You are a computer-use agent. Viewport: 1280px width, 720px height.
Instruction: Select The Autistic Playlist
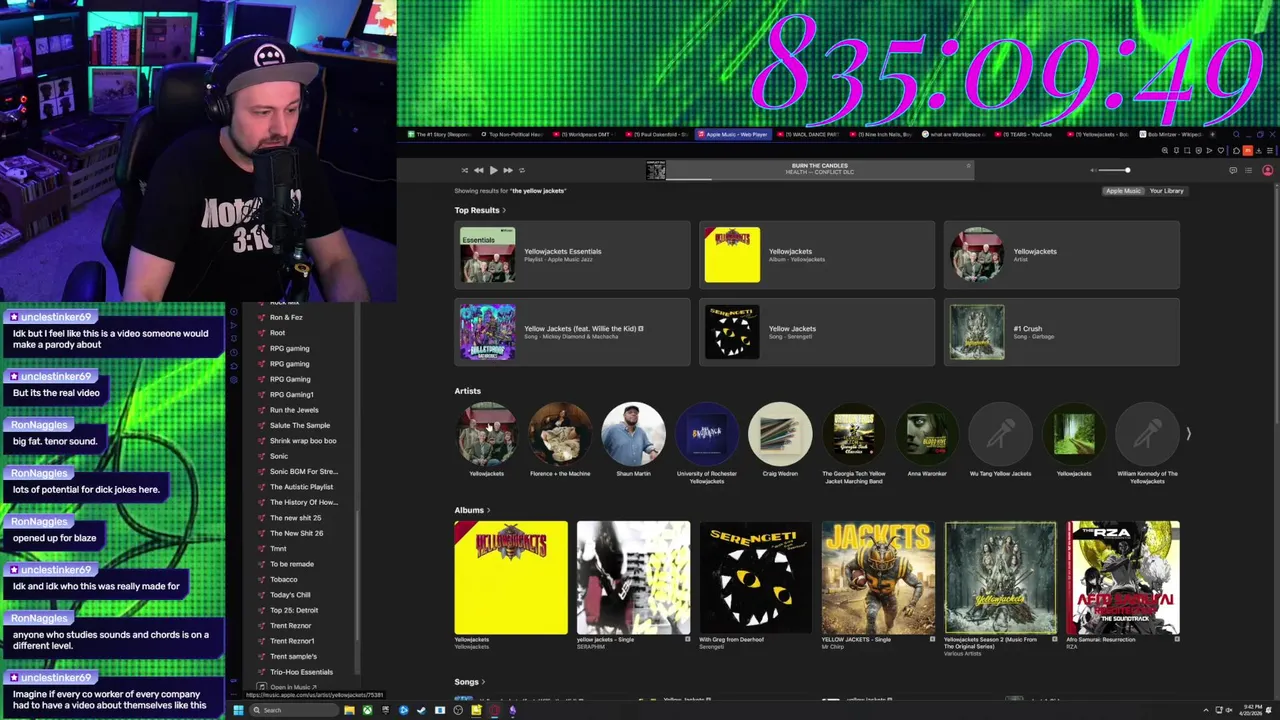[302, 487]
